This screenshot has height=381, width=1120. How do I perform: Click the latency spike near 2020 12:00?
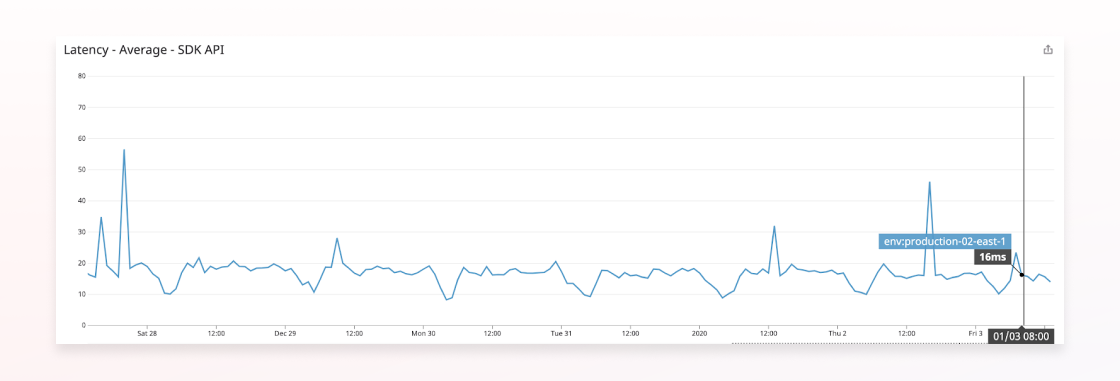(x=774, y=227)
